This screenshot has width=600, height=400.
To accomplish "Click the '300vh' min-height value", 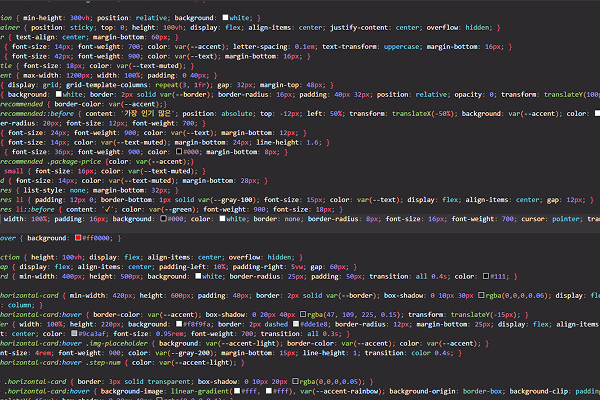I will pyautogui.click(x=79, y=18).
